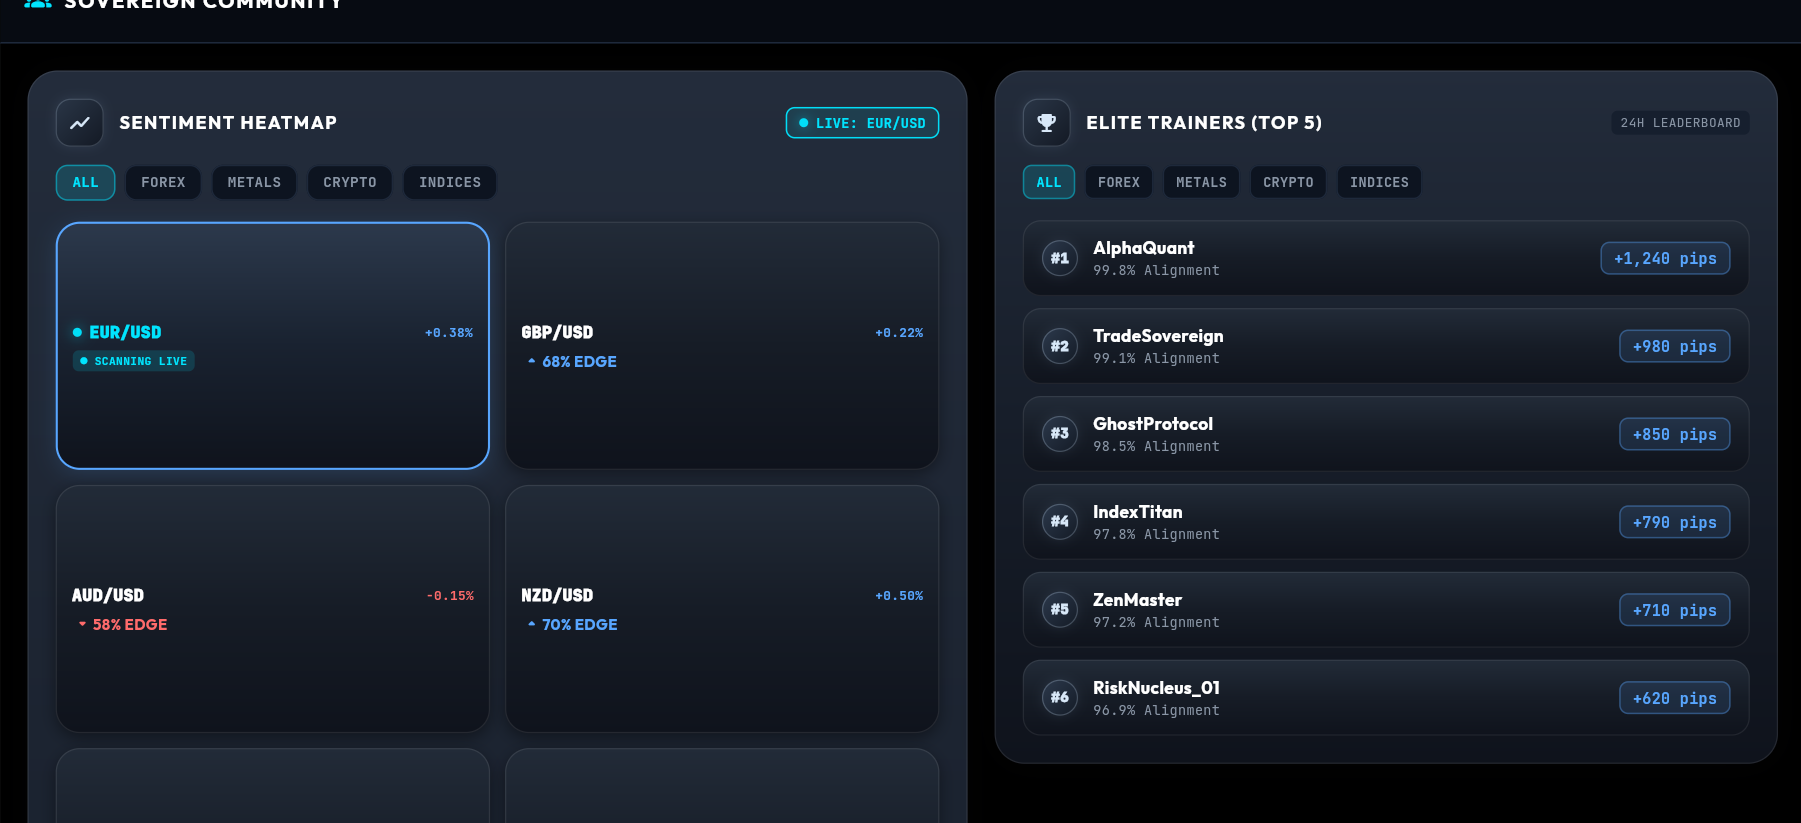Click the +1,240 pips badge
The height and width of the screenshot is (823, 1801).
tap(1665, 258)
